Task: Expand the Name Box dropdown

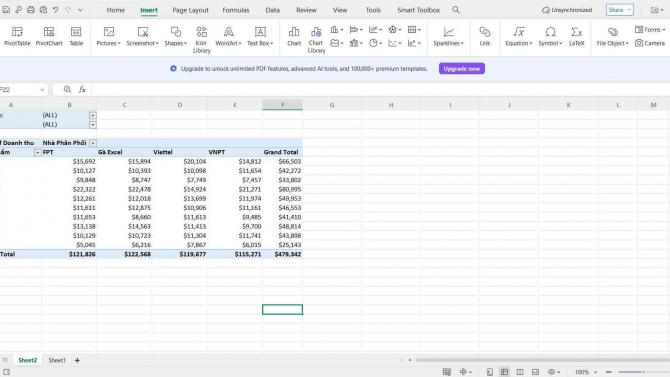Action: [x=42, y=90]
